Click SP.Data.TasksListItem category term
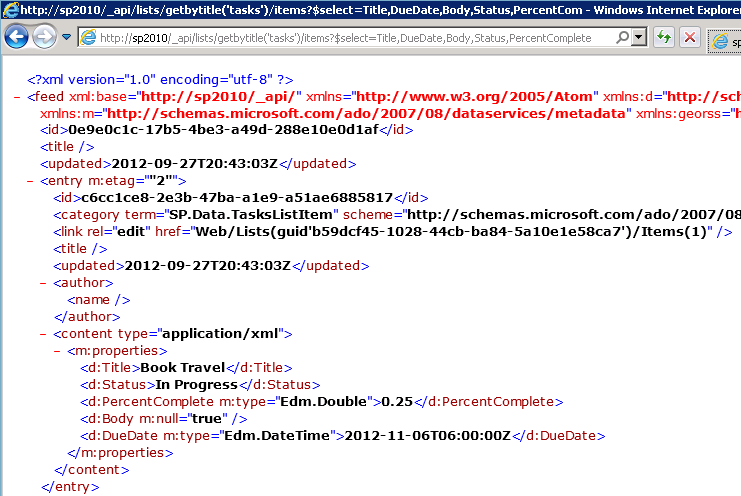The height and width of the screenshot is (496, 741). (251, 214)
